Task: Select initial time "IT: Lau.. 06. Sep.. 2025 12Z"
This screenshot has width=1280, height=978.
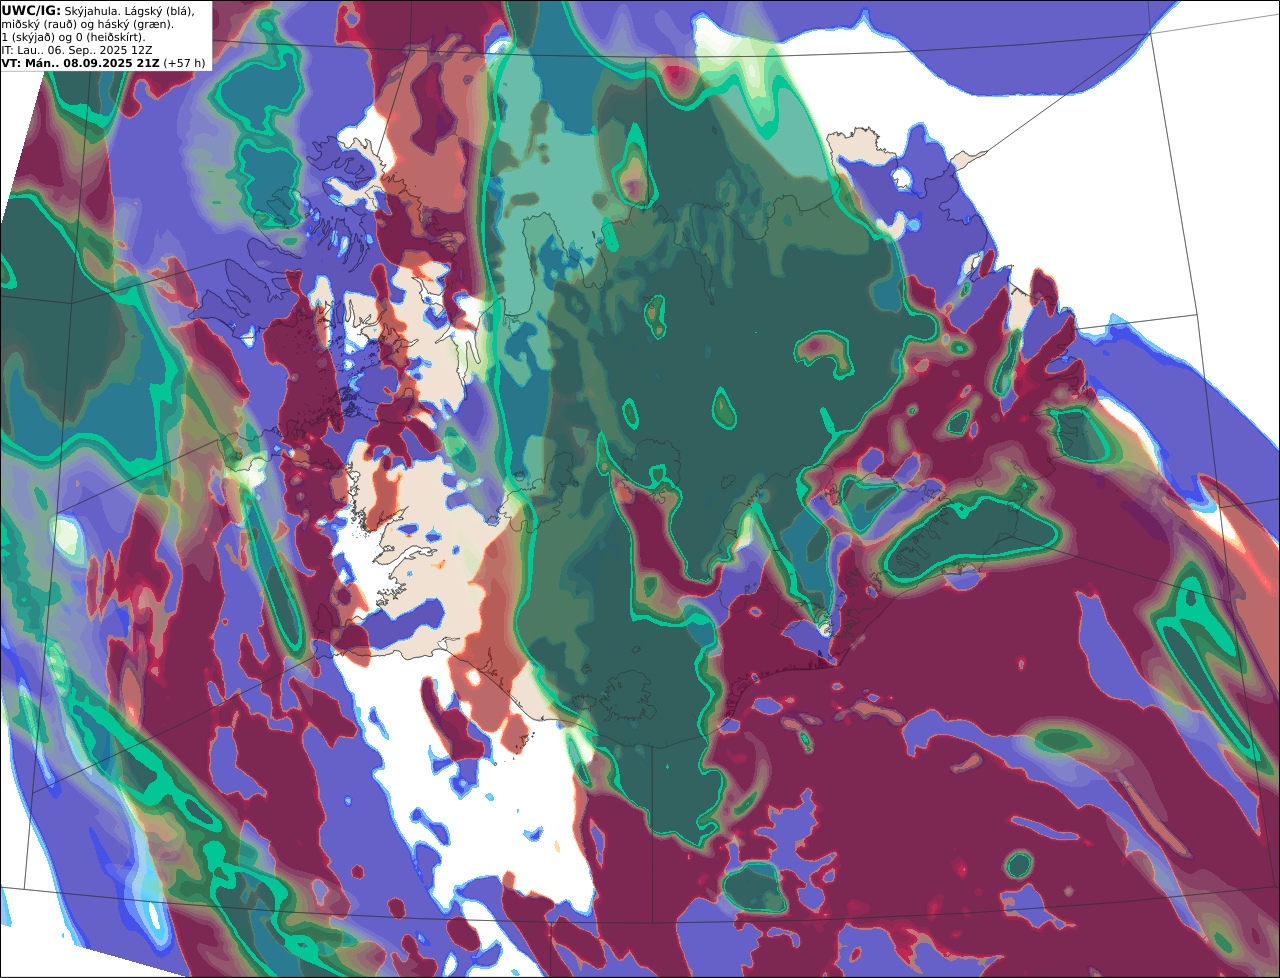Action: [x=76, y=50]
